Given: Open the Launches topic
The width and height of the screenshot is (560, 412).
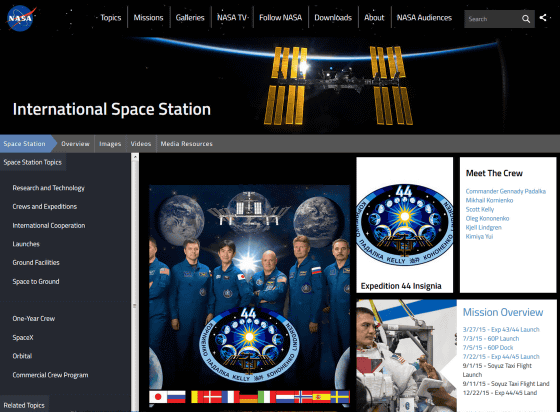Looking at the screenshot, I should click(26, 244).
